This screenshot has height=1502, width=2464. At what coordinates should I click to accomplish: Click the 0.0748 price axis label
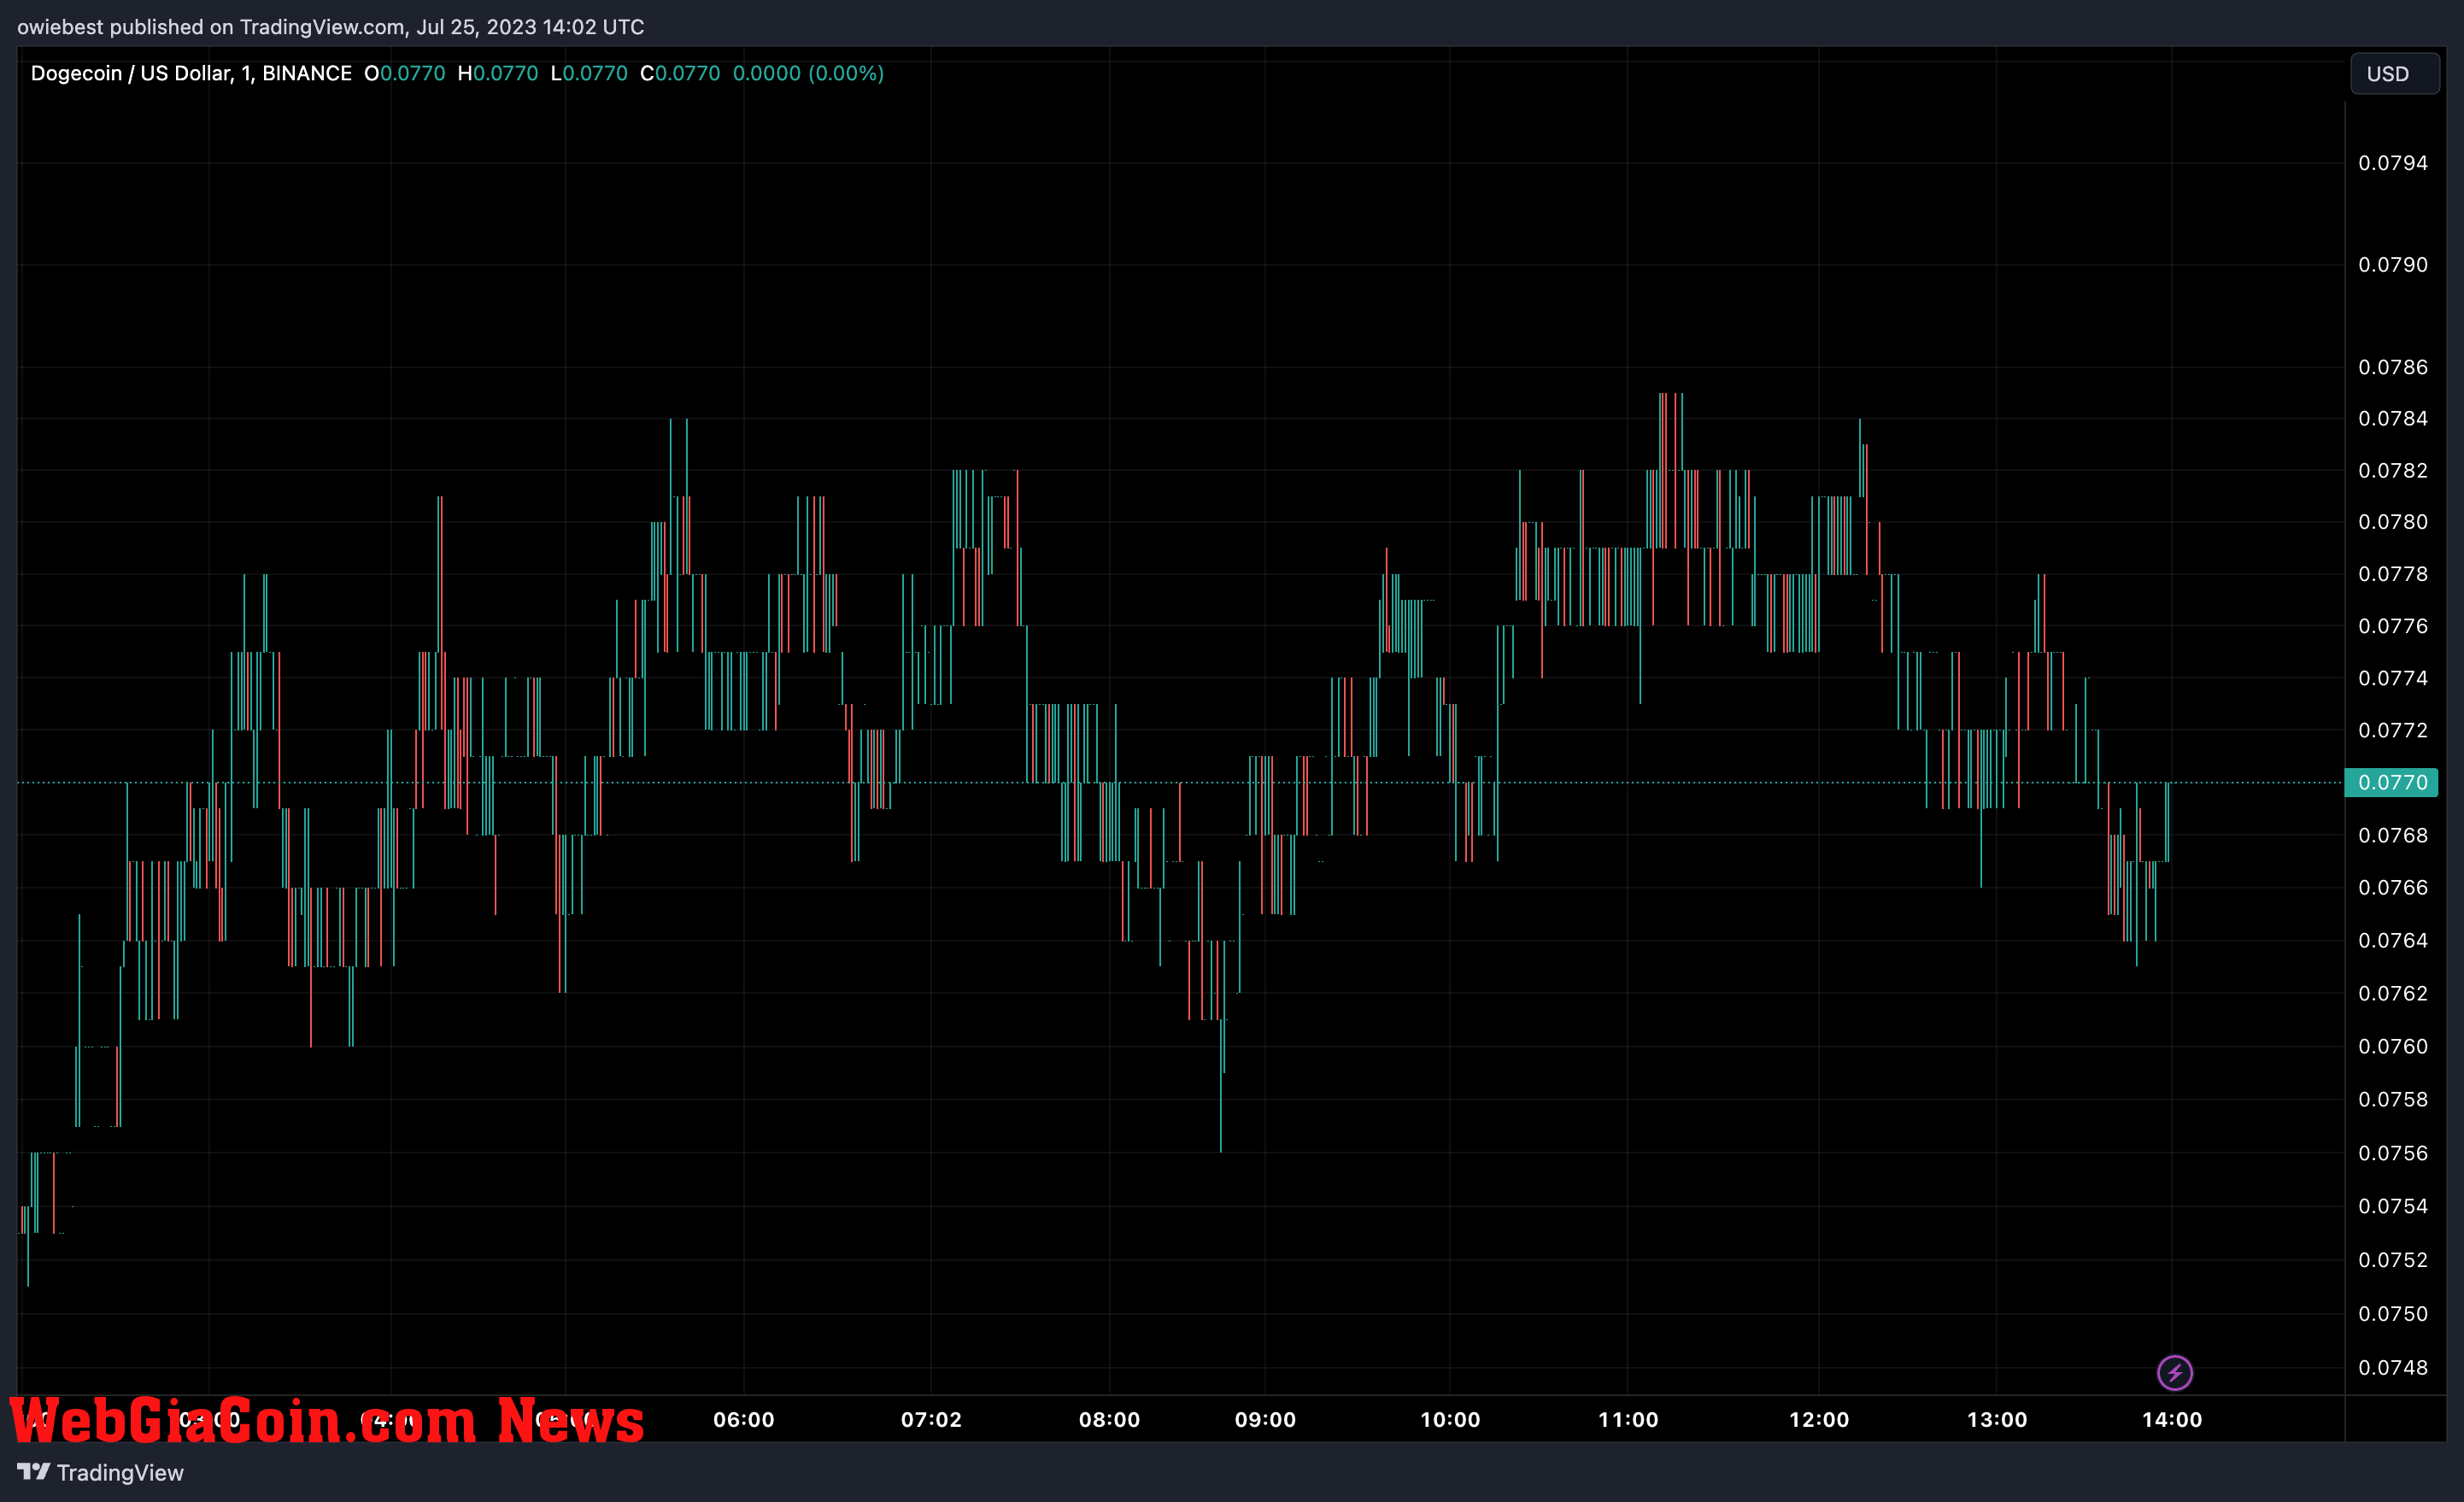(x=2392, y=1367)
